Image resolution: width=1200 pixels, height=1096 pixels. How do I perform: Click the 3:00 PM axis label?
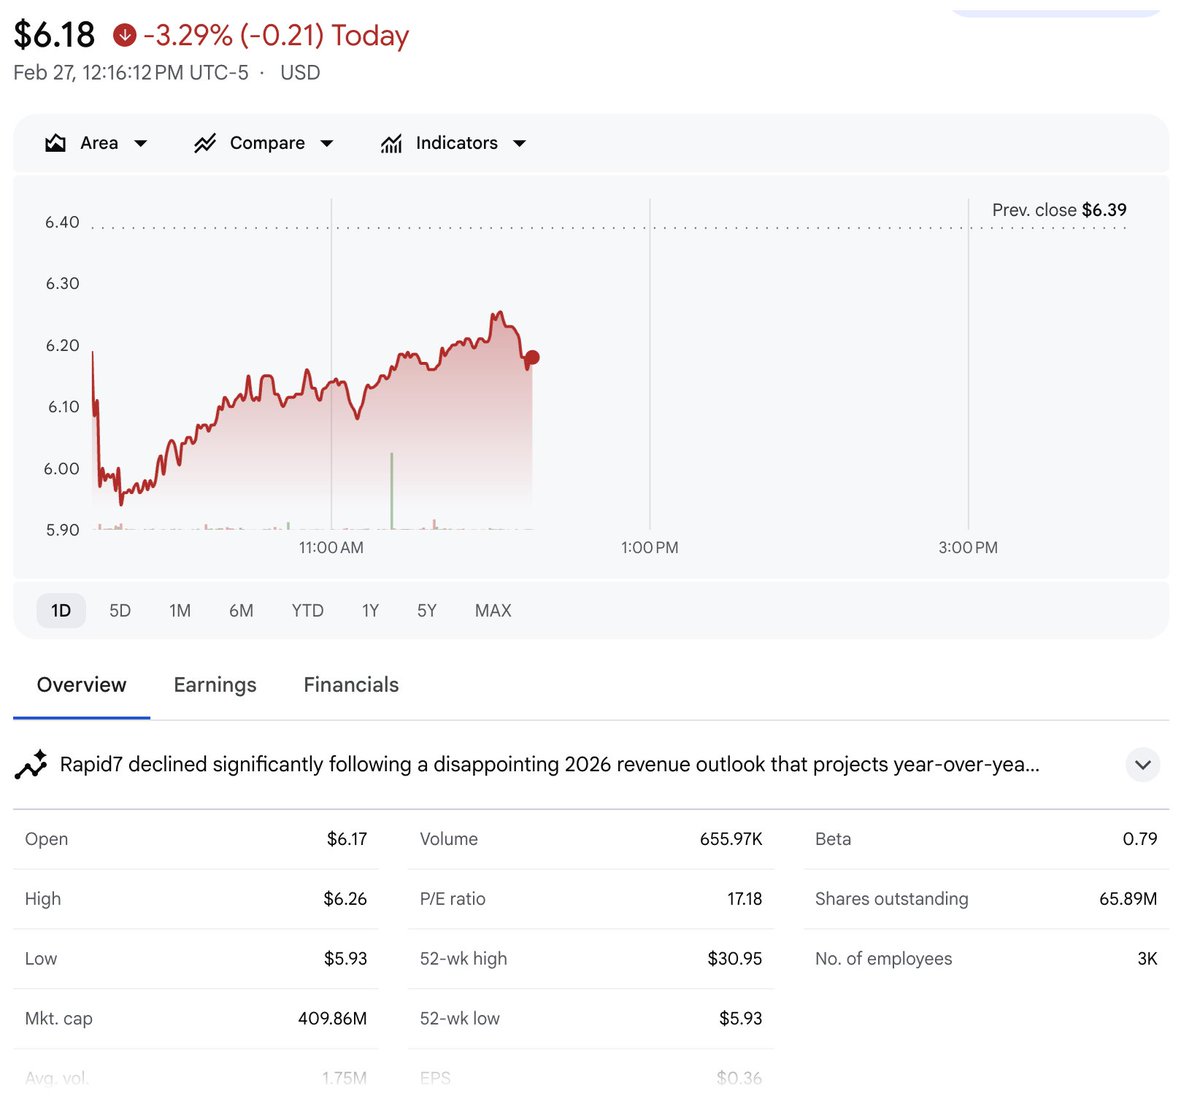tap(968, 548)
